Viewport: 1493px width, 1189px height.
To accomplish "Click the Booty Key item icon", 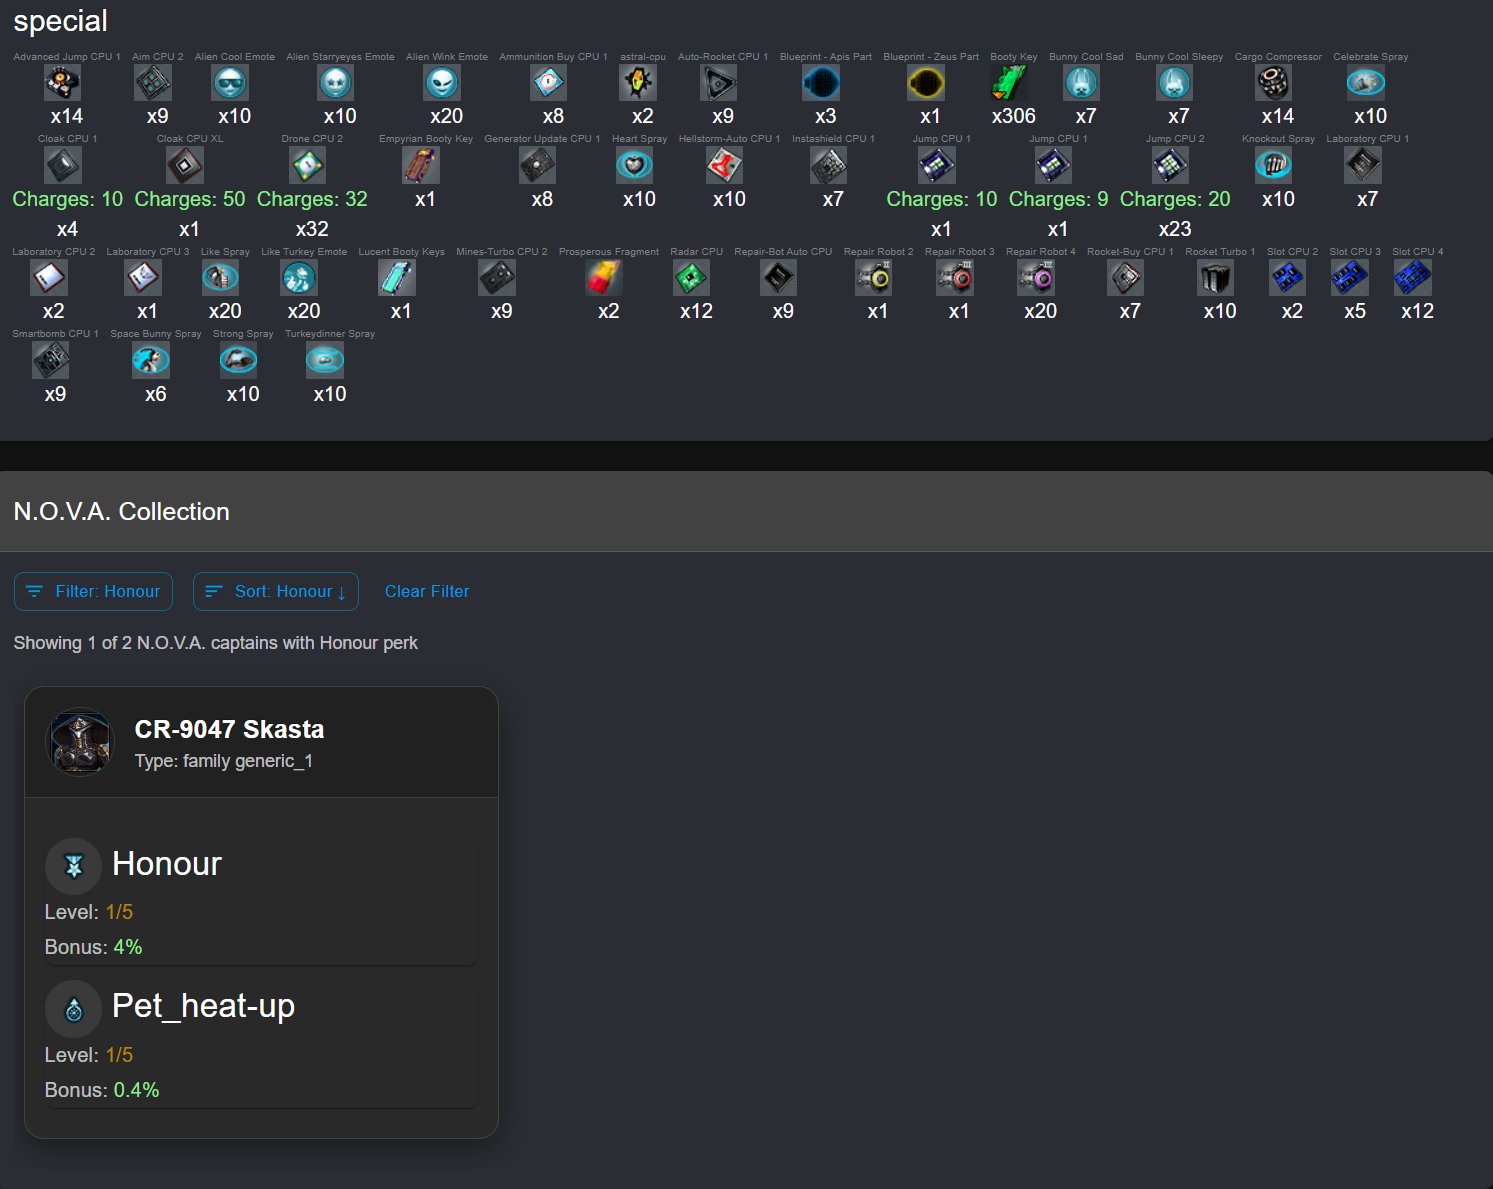I will (x=1010, y=83).
